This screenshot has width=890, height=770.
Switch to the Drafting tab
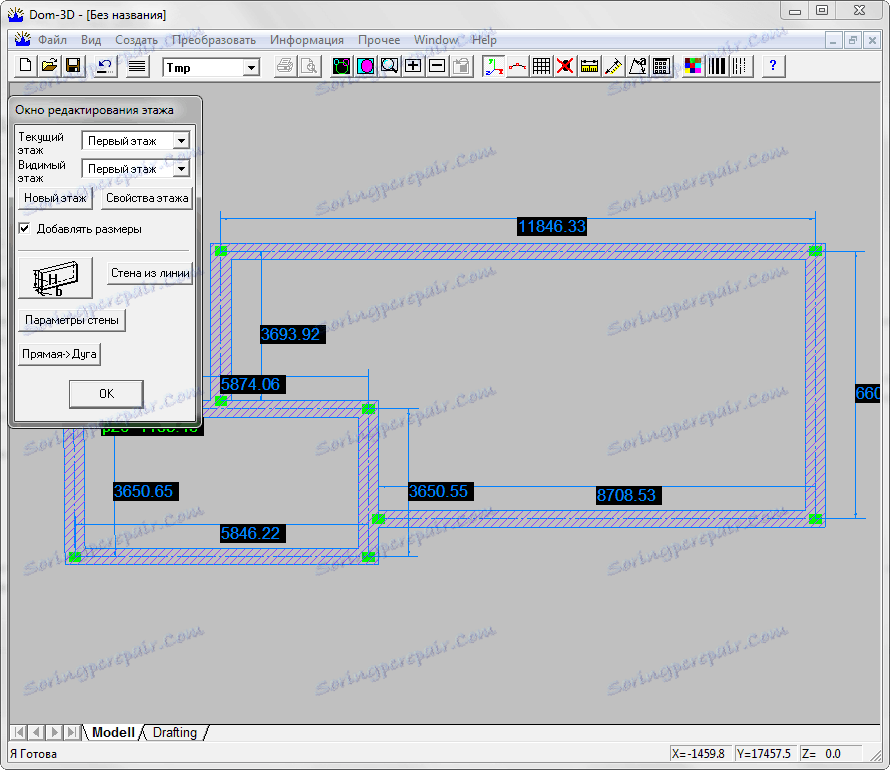(x=175, y=733)
